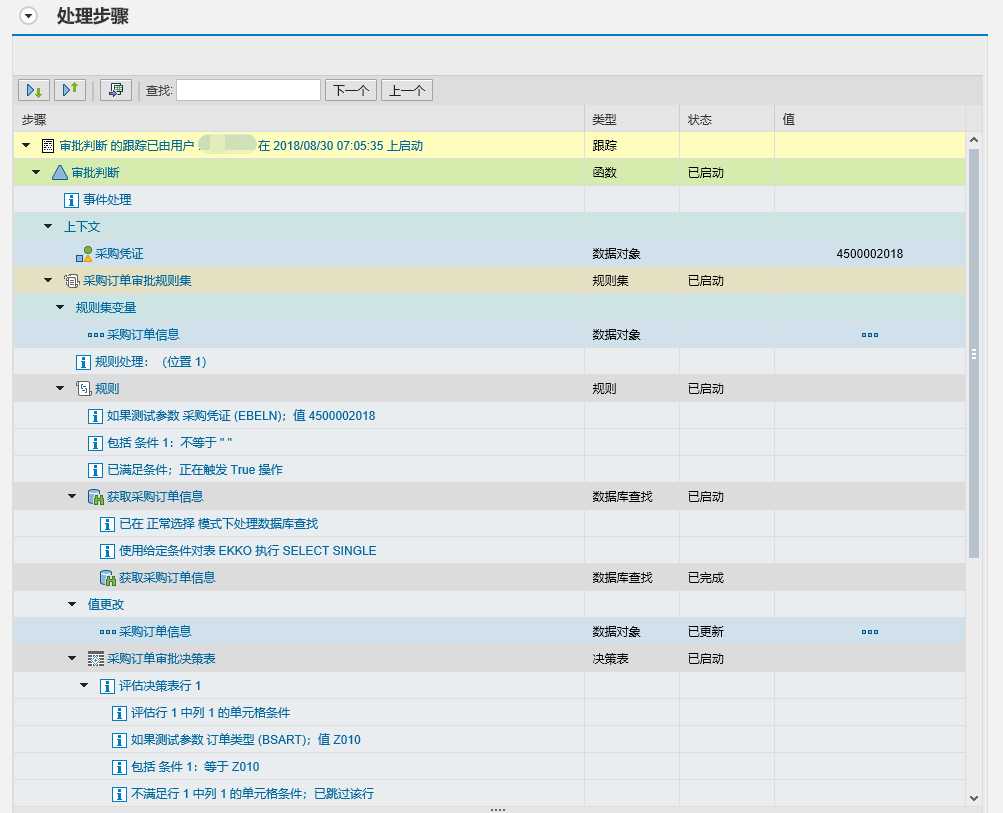The height and width of the screenshot is (813, 1003).
Task: Click the data object icon beside 采购凭证
Action: coord(84,254)
